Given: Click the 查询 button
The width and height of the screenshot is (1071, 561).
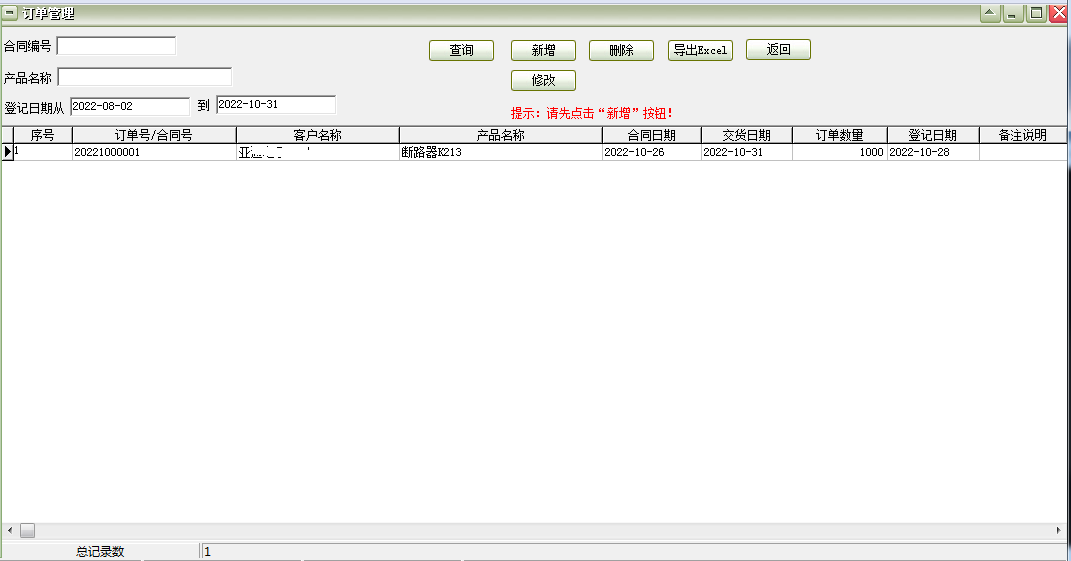Looking at the screenshot, I should 461,50.
